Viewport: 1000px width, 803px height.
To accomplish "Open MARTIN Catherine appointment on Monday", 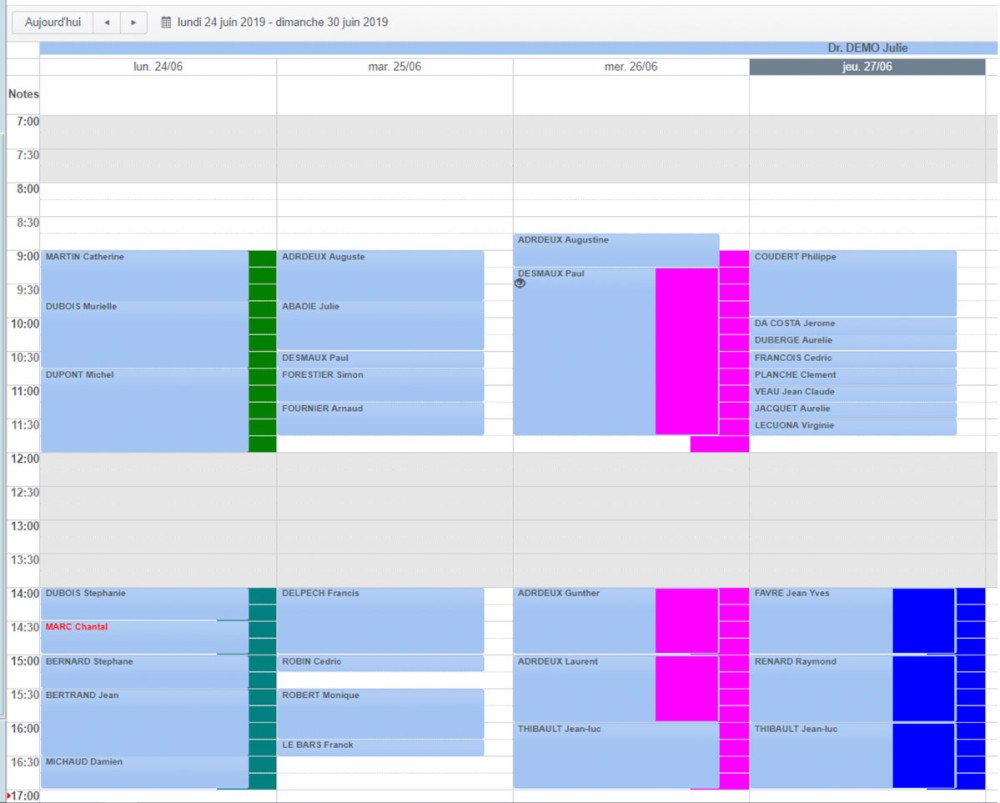I will (144, 274).
